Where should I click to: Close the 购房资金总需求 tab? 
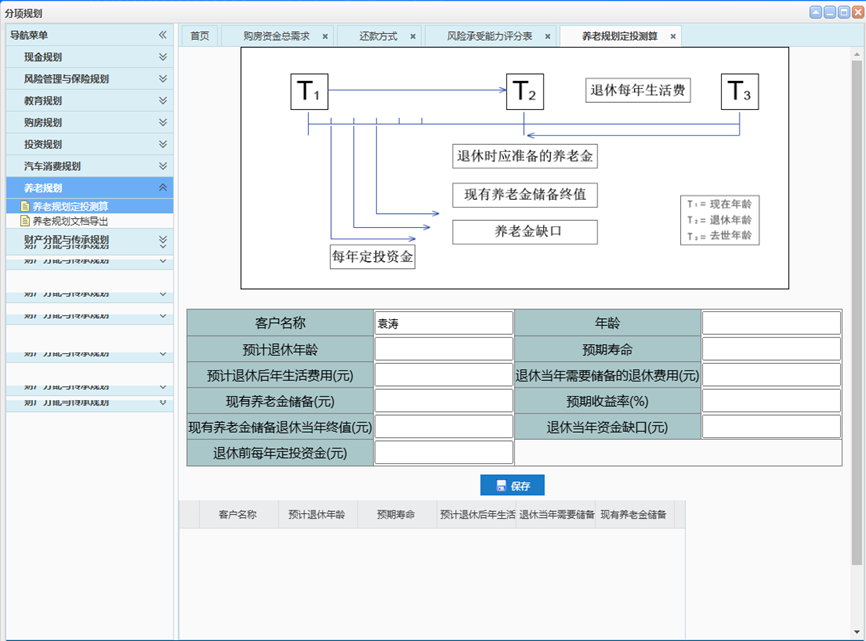[325, 36]
